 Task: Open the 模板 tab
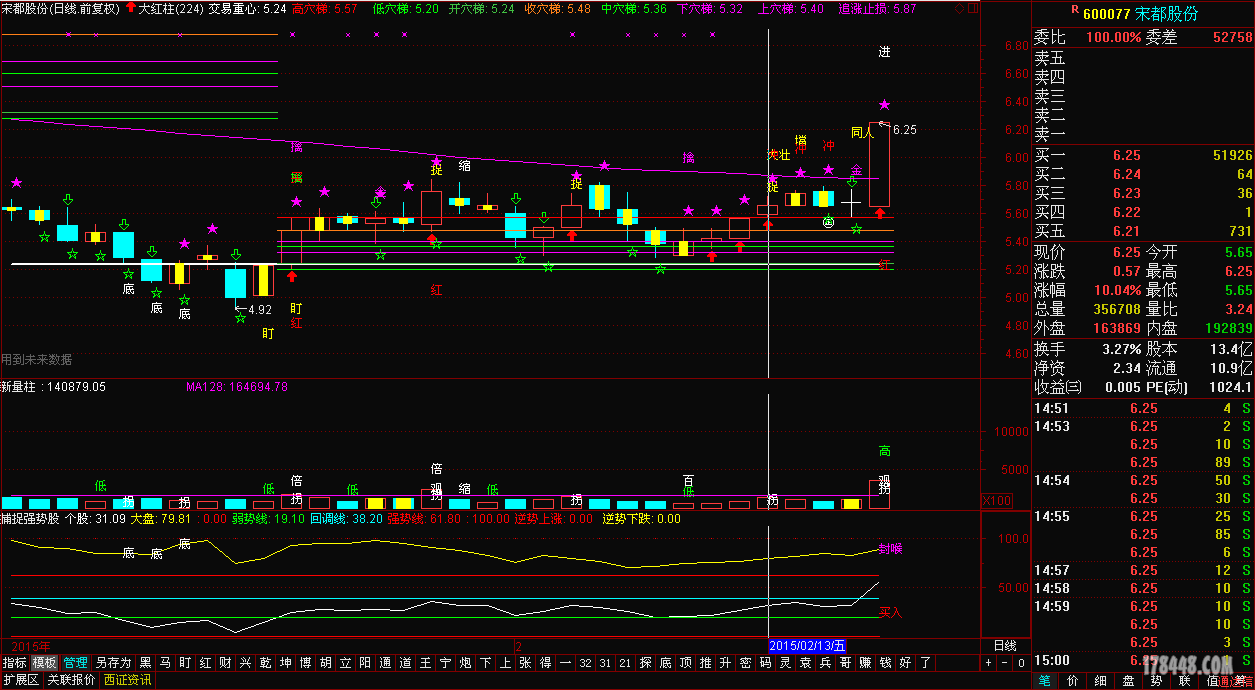click(x=45, y=662)
